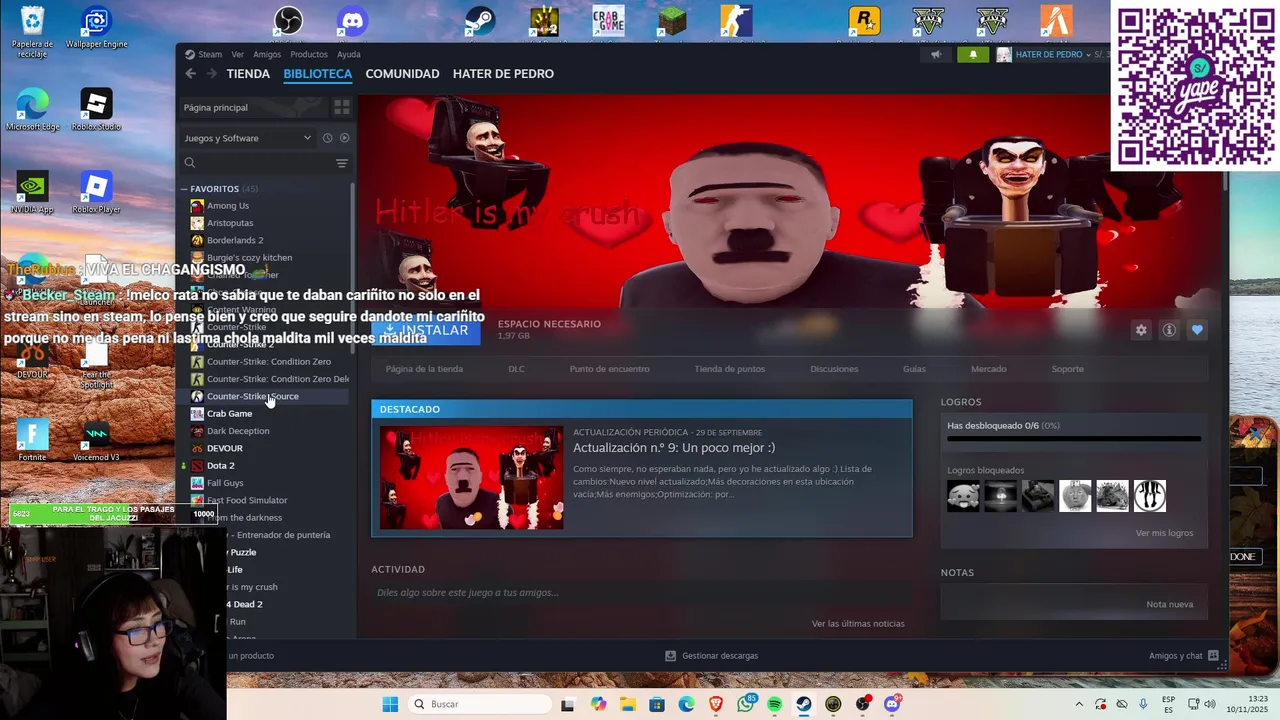This screenshot has width=1280, height=720.
Task: Toggle the favorite heart icon
Action: pyautogui.click(x=1197, y=330)
